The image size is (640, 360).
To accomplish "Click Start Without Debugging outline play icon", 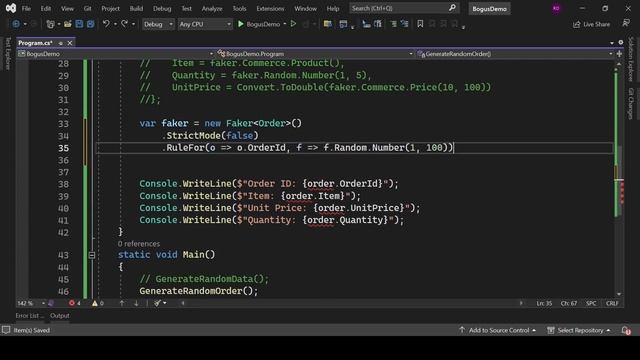I will pyautogui.click(x=293, y=24).
